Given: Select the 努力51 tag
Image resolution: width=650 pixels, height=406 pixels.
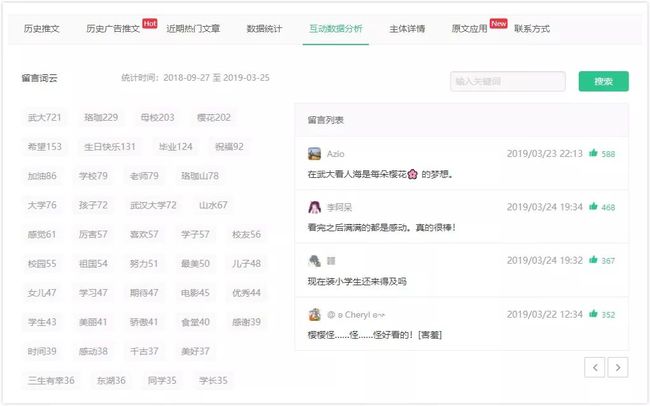Looking at the screenshot, I should pyautogui.click(x=144, y=263).
